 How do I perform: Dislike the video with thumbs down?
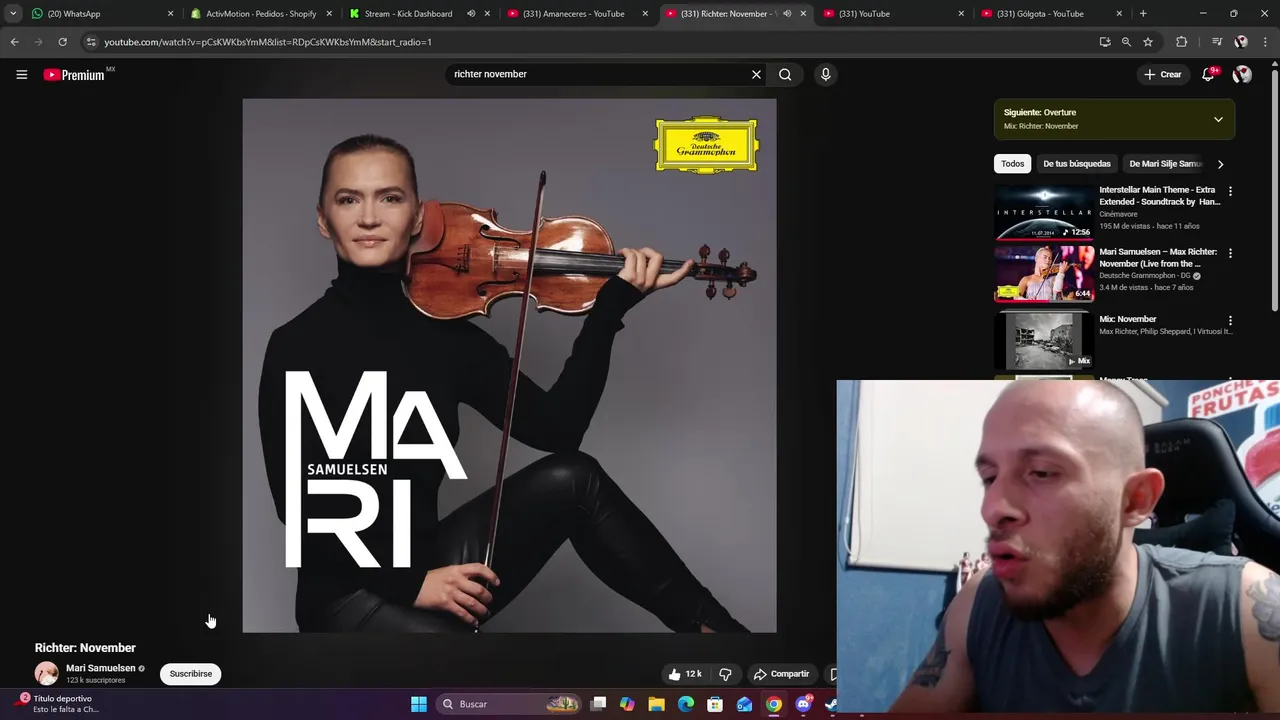point(726,674)
